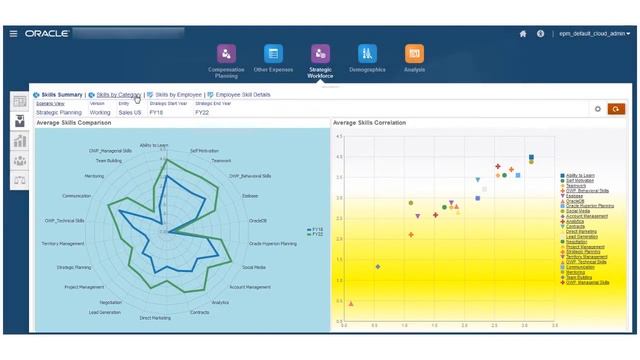Select the first sidebar overview icon
The image size is (640, 360).
tap(20, 101)
